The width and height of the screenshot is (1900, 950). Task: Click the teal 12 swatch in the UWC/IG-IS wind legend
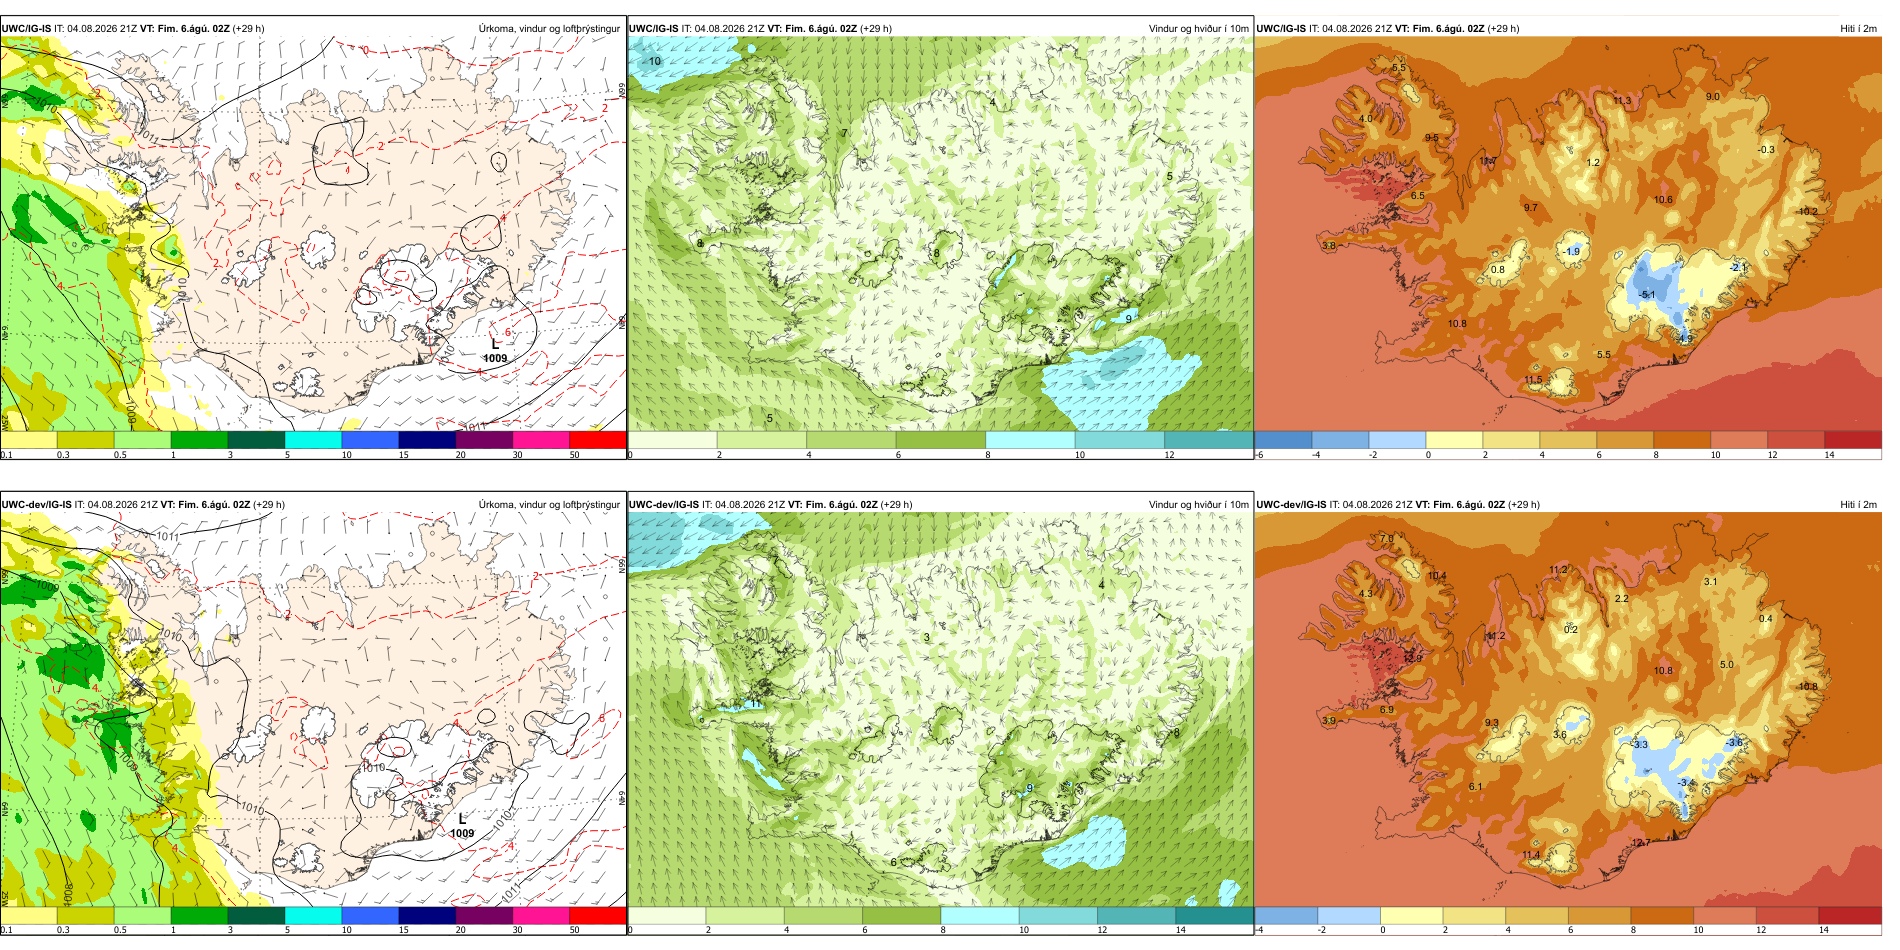(1208, 439)
